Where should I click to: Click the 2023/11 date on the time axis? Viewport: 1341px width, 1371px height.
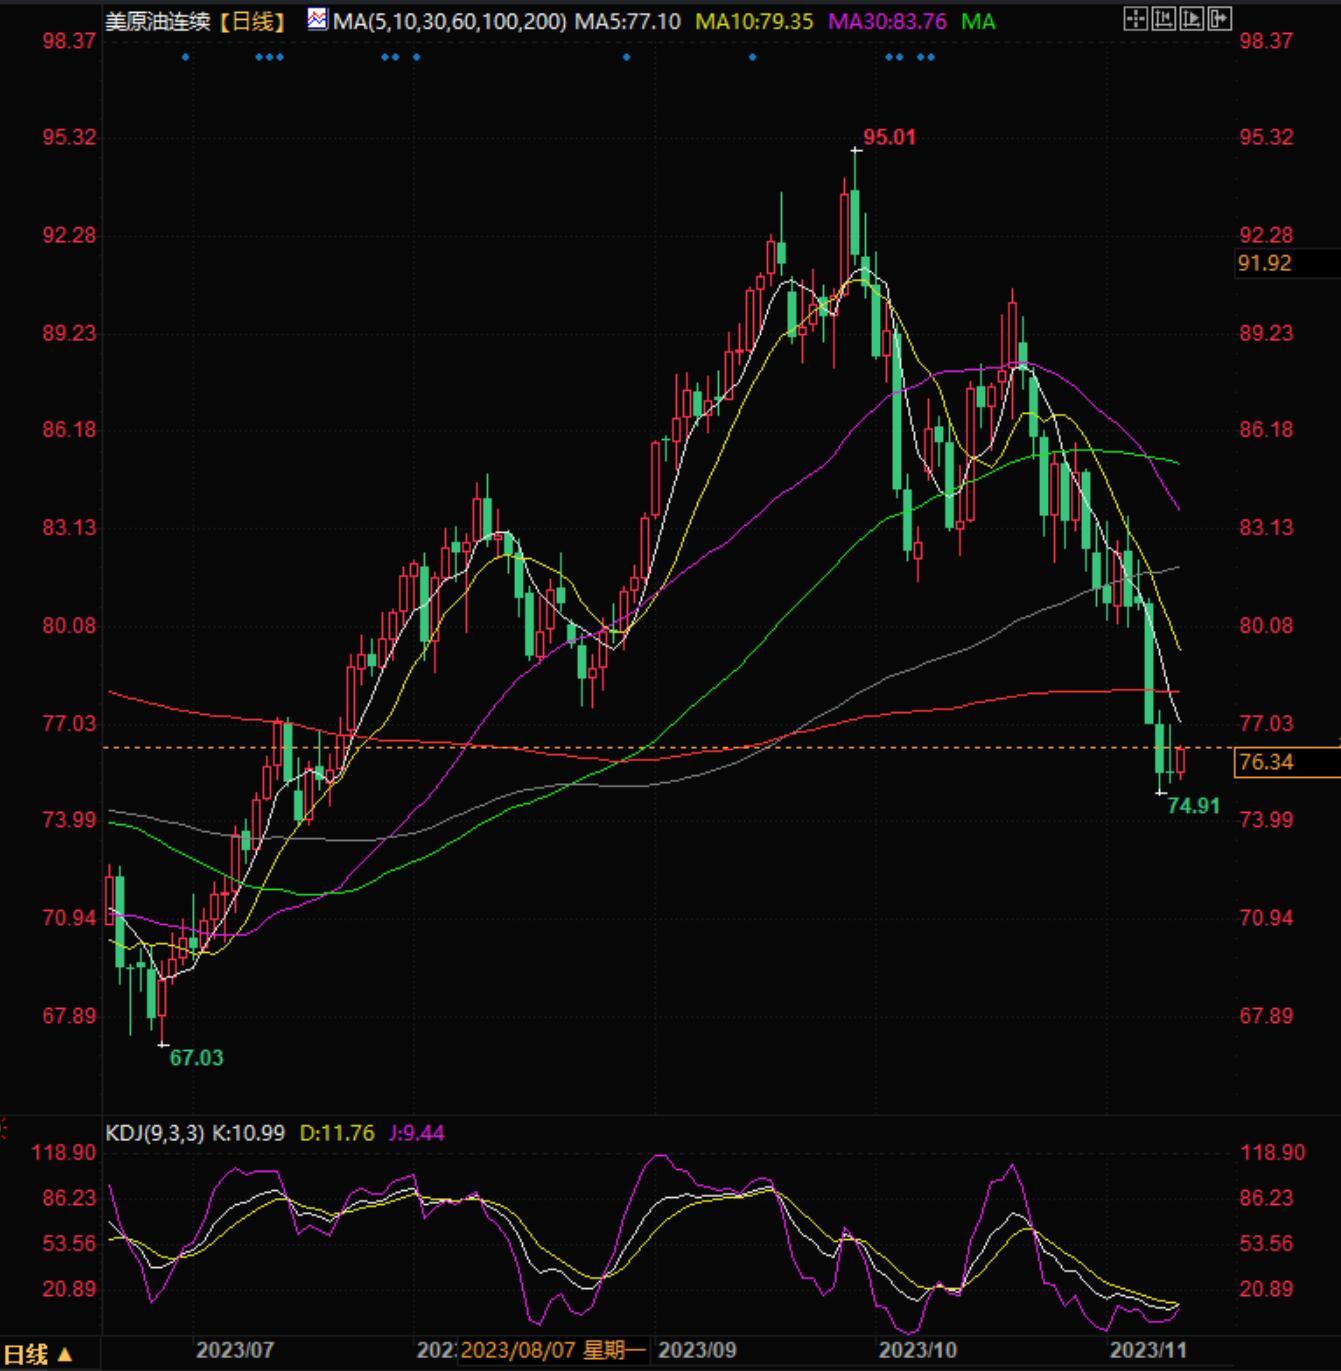(x=1149, y=1350)
